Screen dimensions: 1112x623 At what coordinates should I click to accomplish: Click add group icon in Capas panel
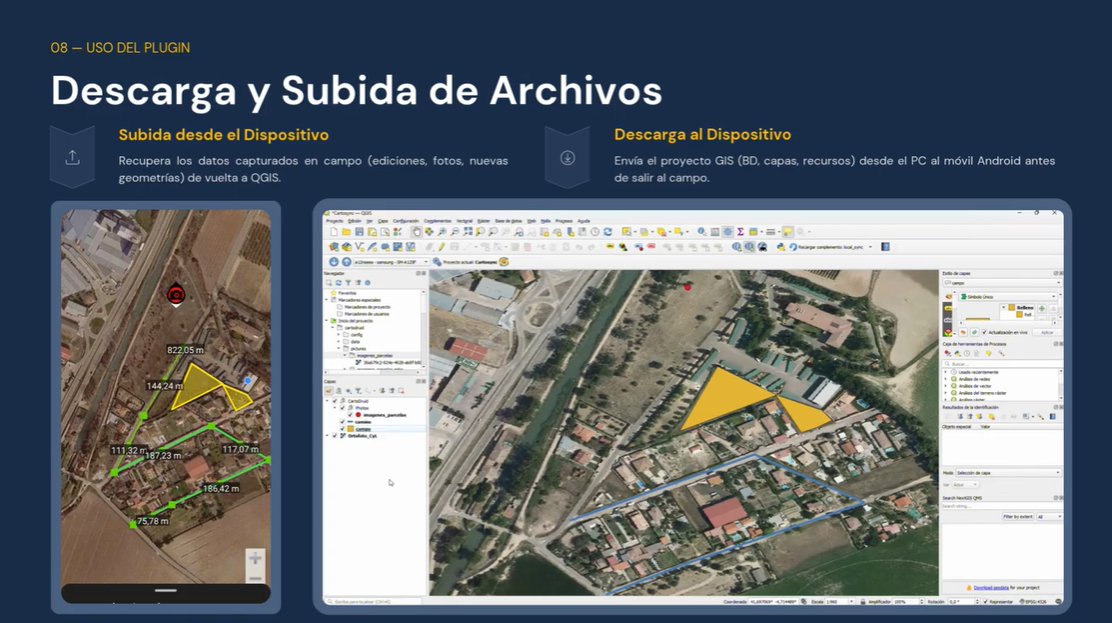point(338,391)
